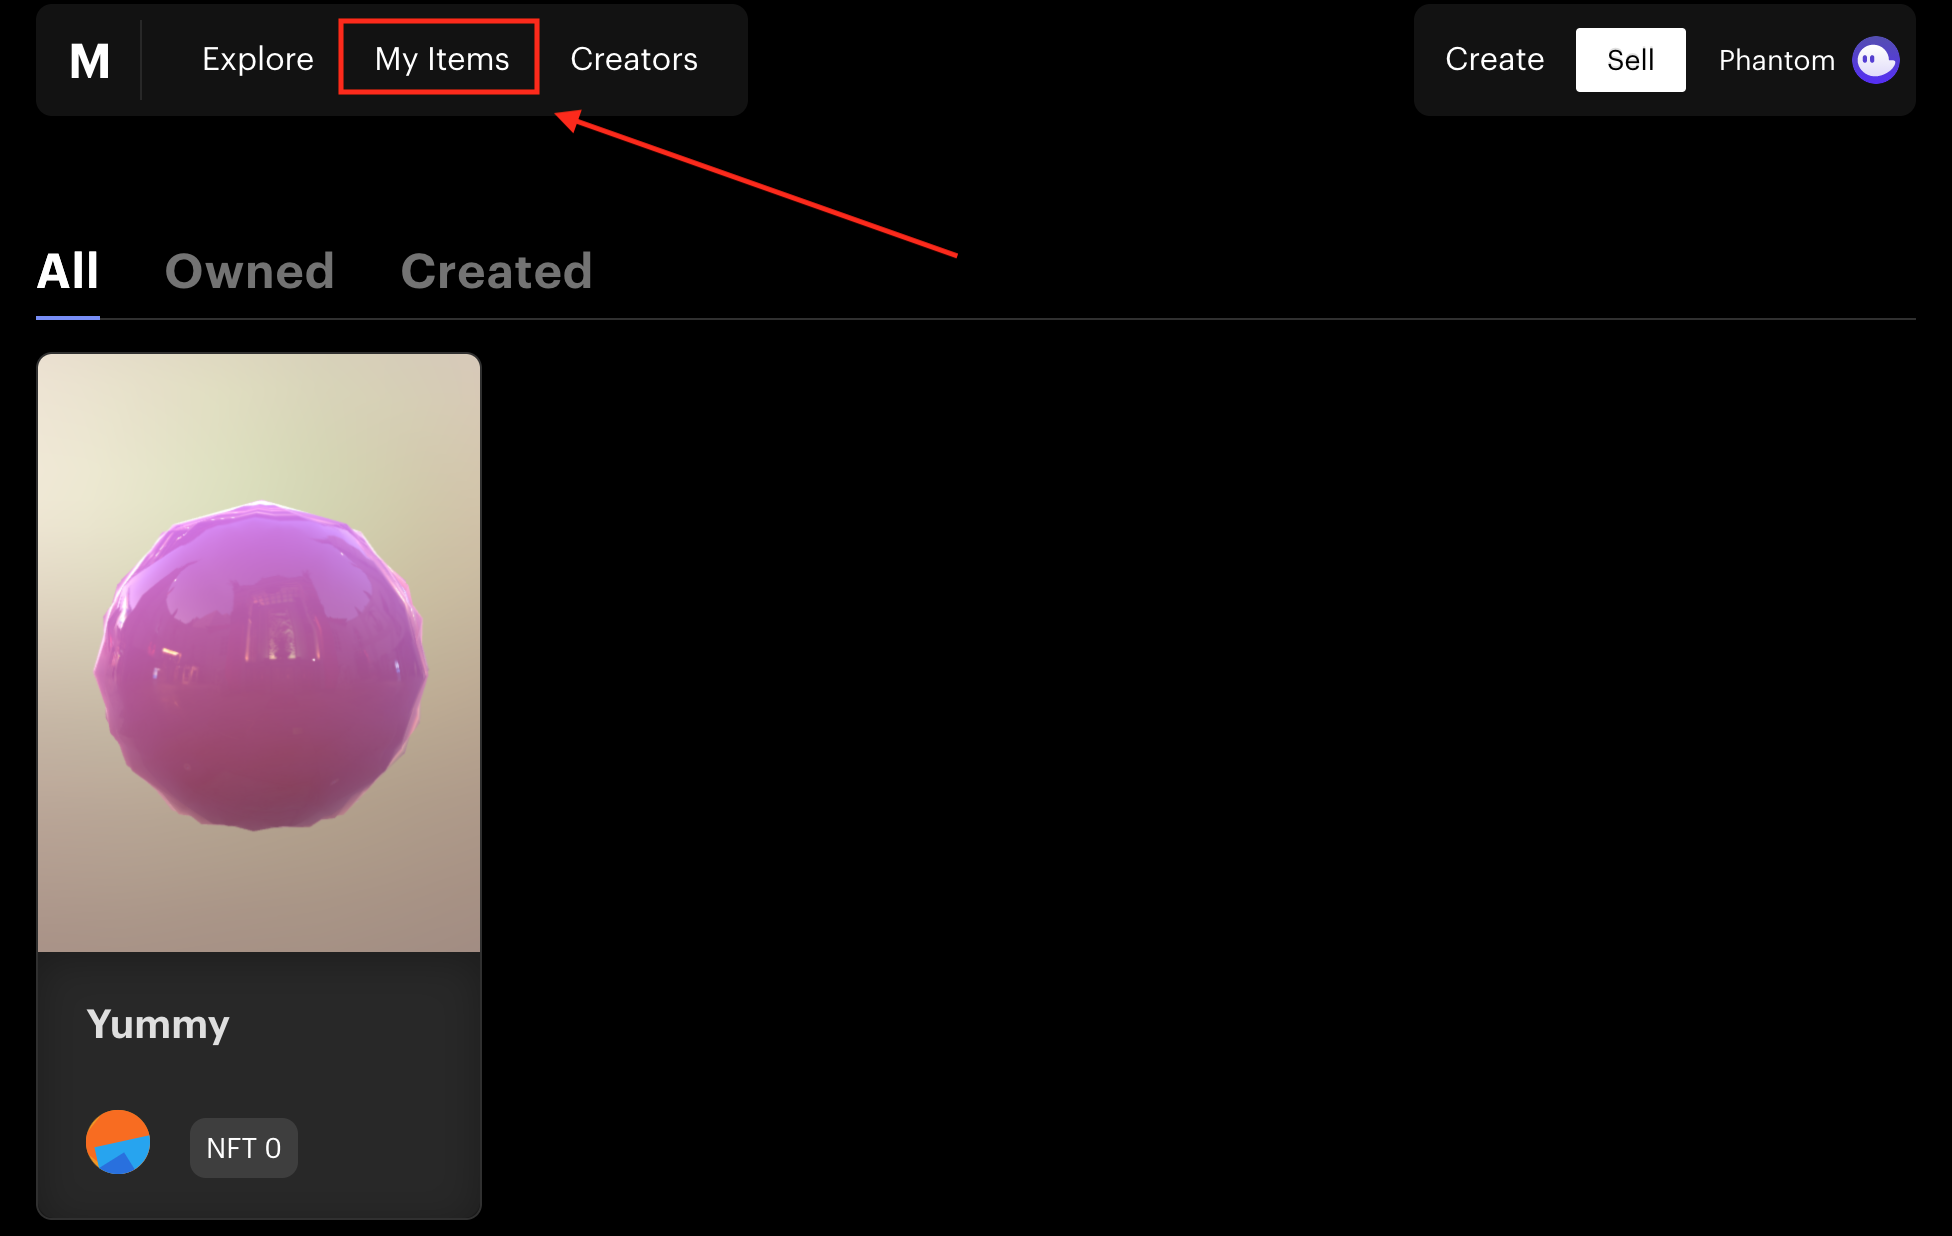
Task: Switch to the Created tab
Action: tap(496, 271)
